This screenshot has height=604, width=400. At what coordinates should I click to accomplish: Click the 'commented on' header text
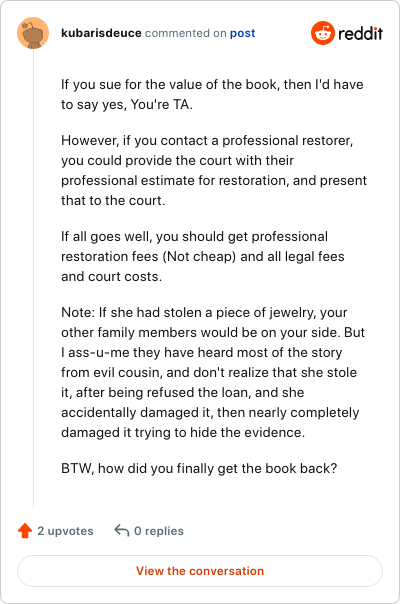click(x=185, y=33)
